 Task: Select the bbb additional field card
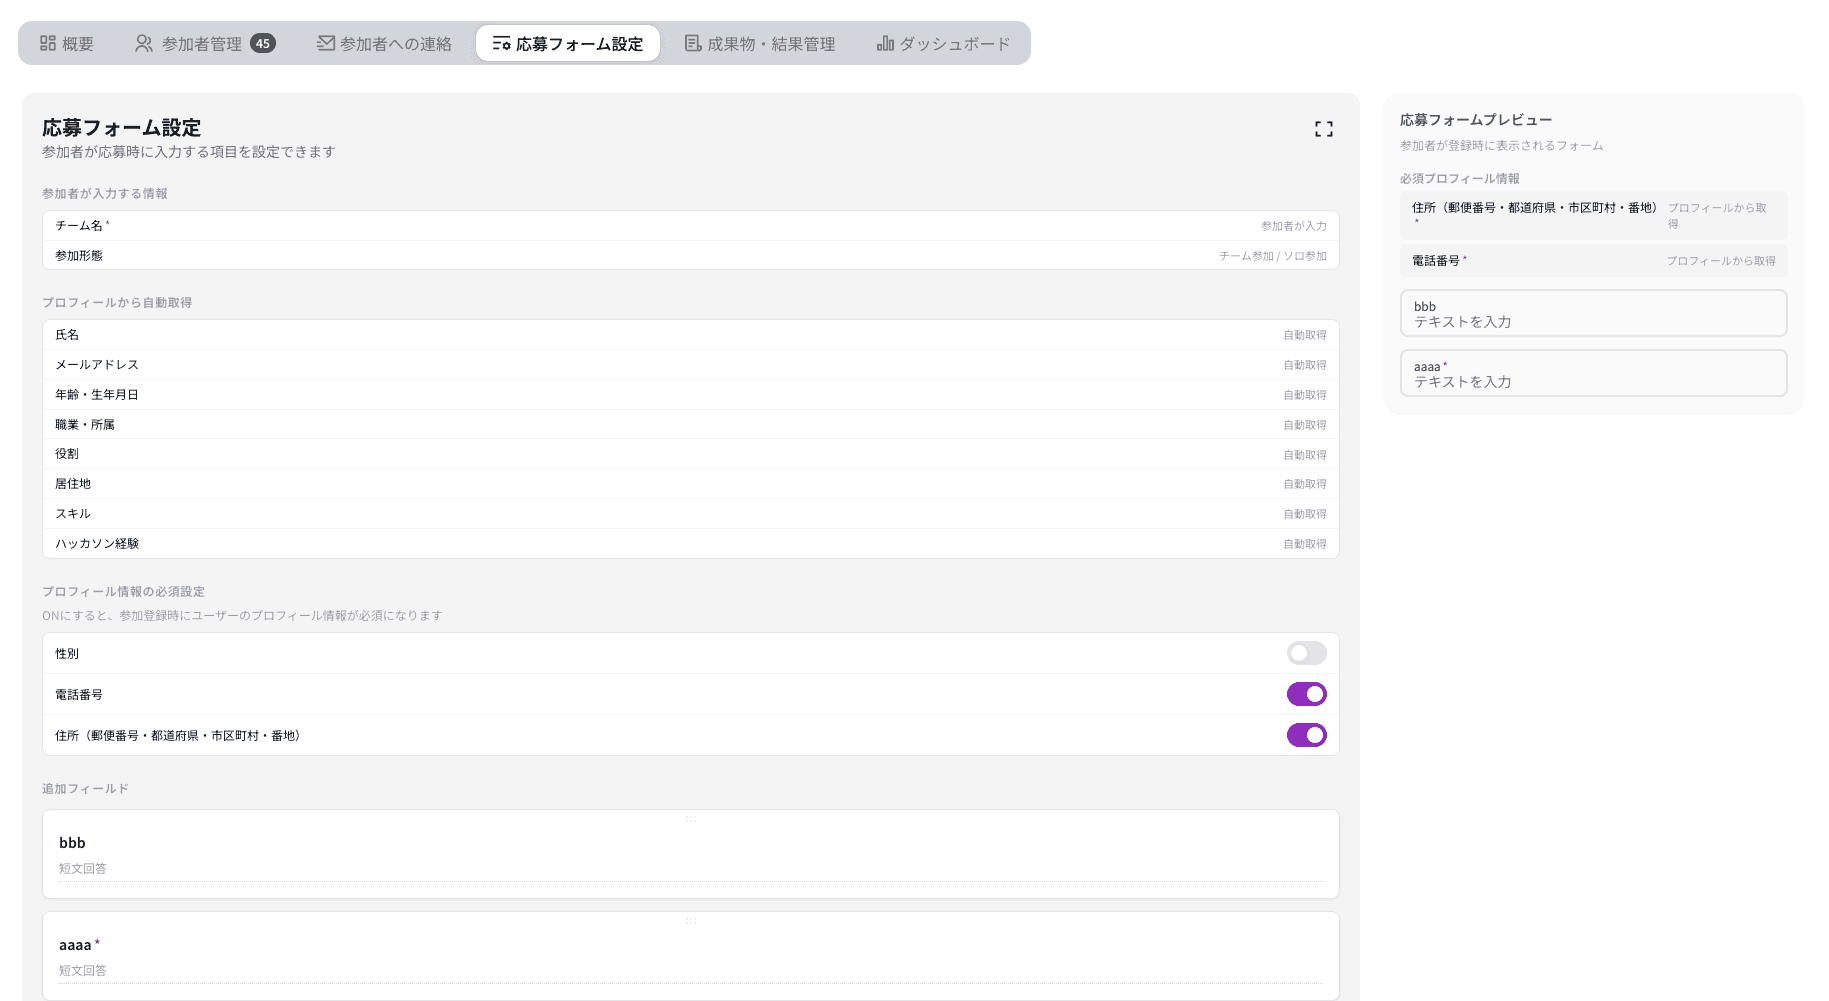(690, 855)
